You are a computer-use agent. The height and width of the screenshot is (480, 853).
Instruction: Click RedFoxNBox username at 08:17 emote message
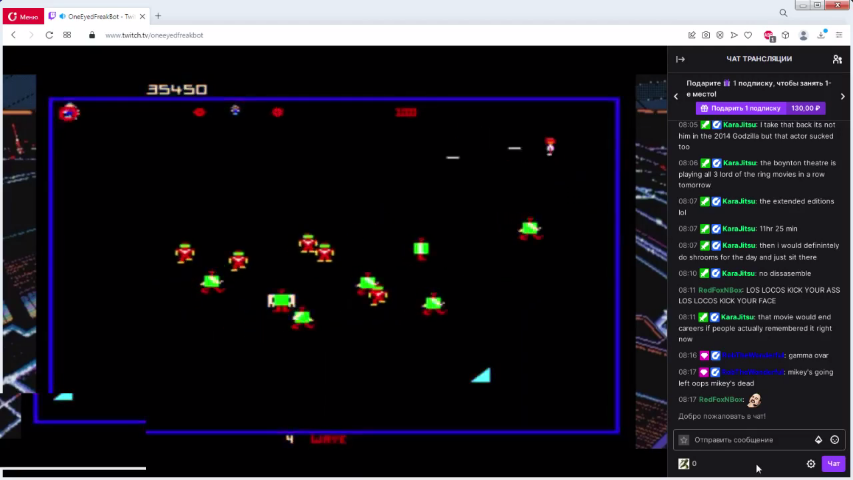[x=721, y=399]
